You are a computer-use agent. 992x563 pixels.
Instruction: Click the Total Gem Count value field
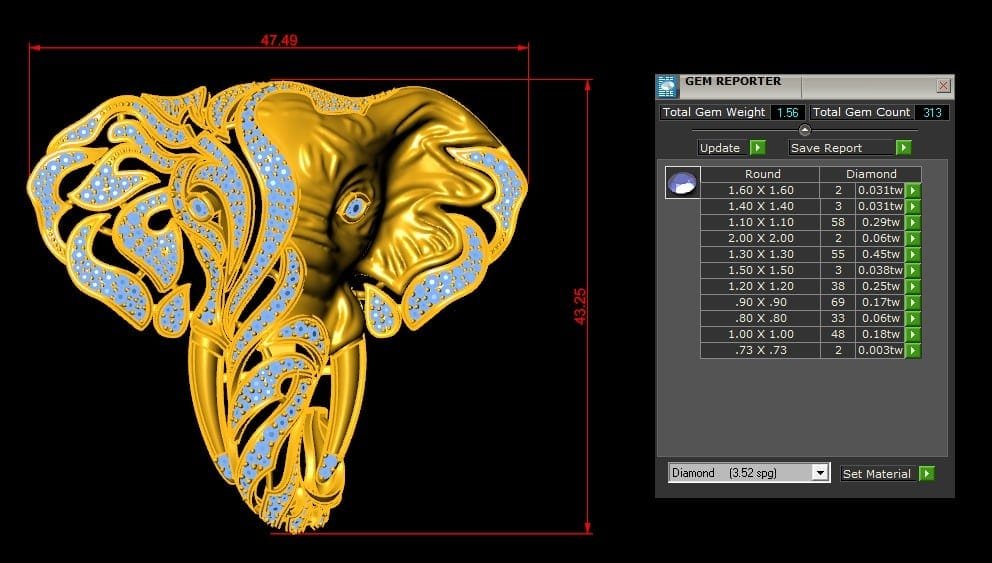click(932, 112)
